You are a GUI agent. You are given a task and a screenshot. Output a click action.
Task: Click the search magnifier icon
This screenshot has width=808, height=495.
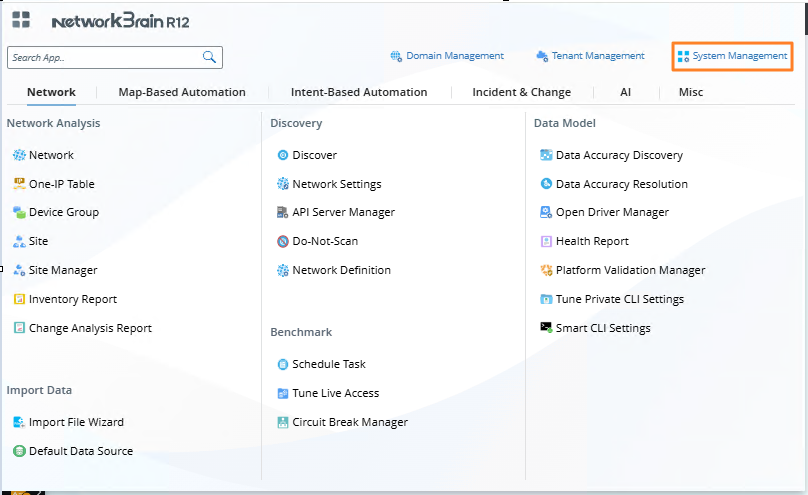210,57
